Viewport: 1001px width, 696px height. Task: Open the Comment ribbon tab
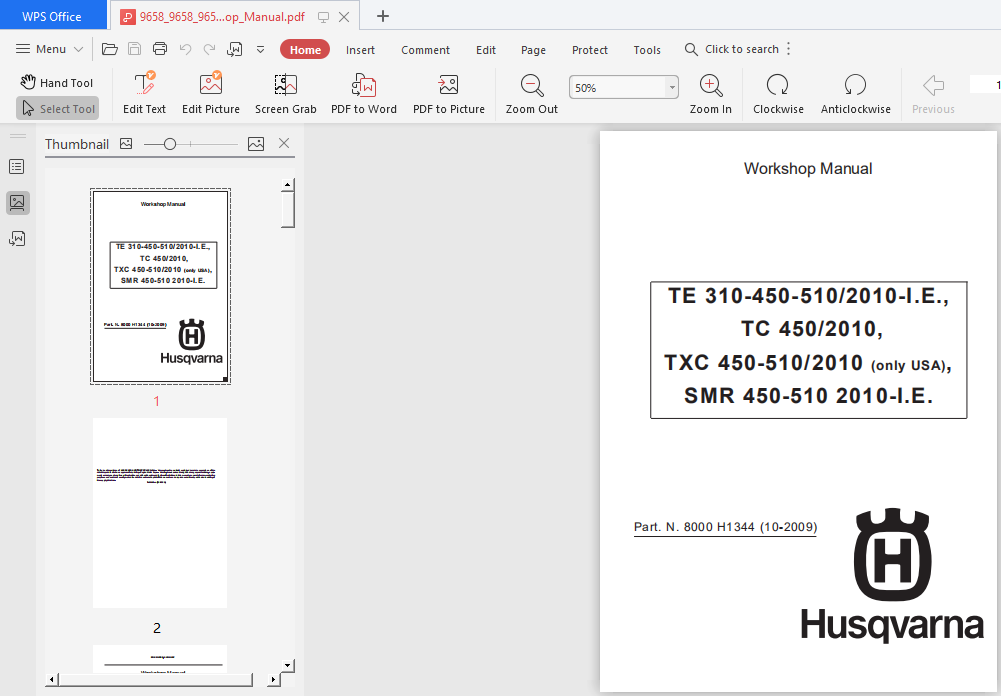(425, 50)
